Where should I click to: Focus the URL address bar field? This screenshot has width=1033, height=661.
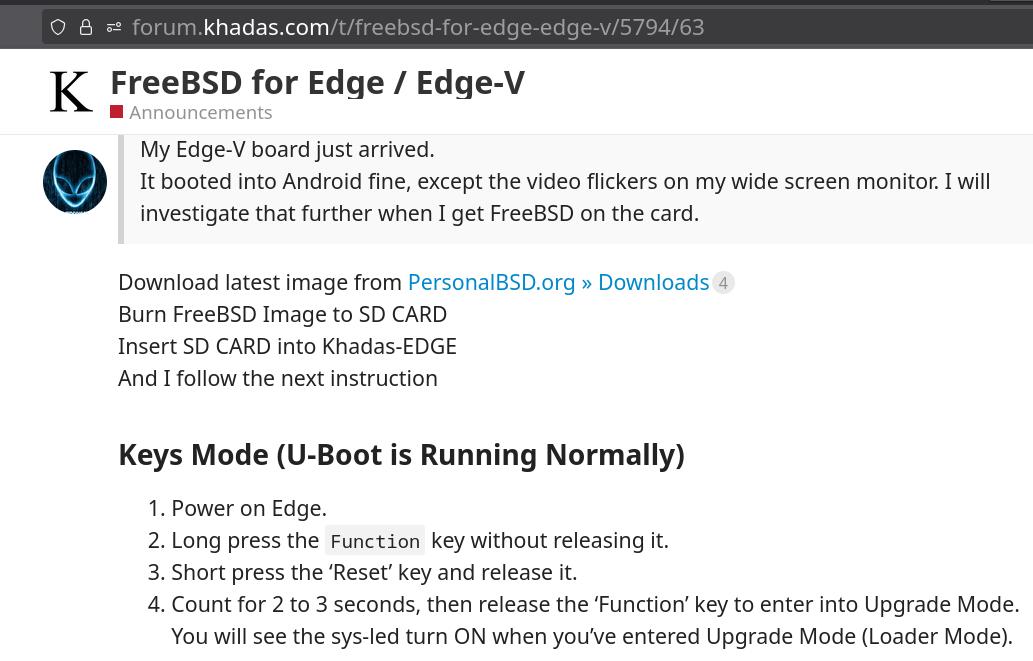(537, 27)
